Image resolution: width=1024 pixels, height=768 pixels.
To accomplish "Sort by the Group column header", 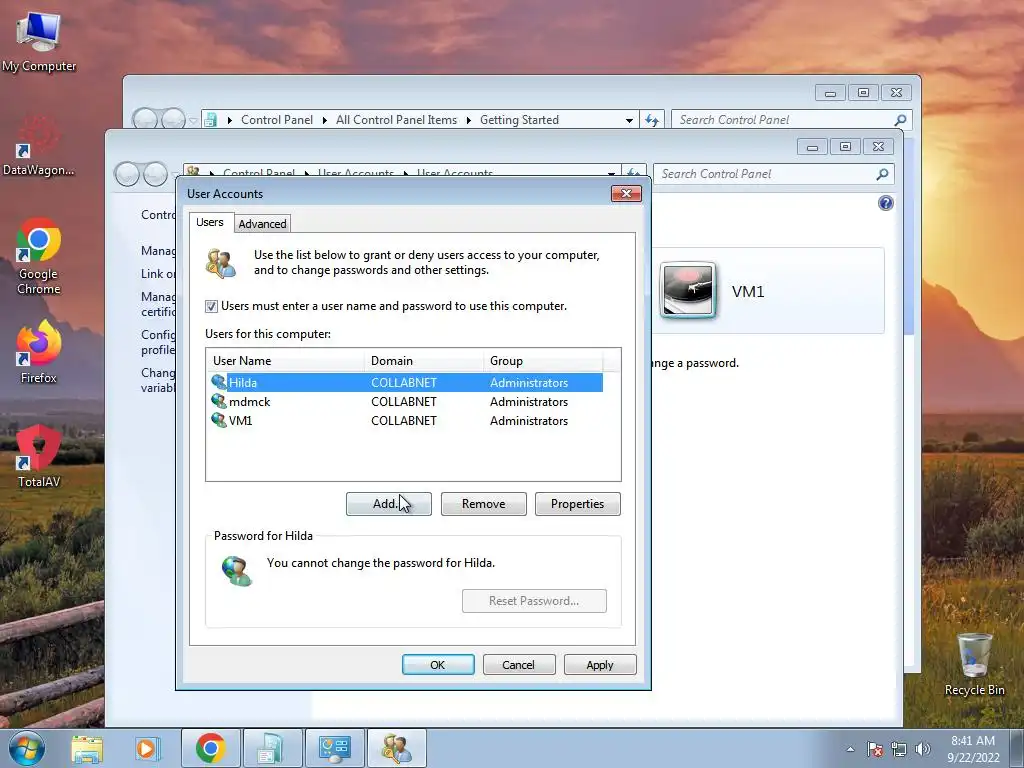I will [543, 360].
